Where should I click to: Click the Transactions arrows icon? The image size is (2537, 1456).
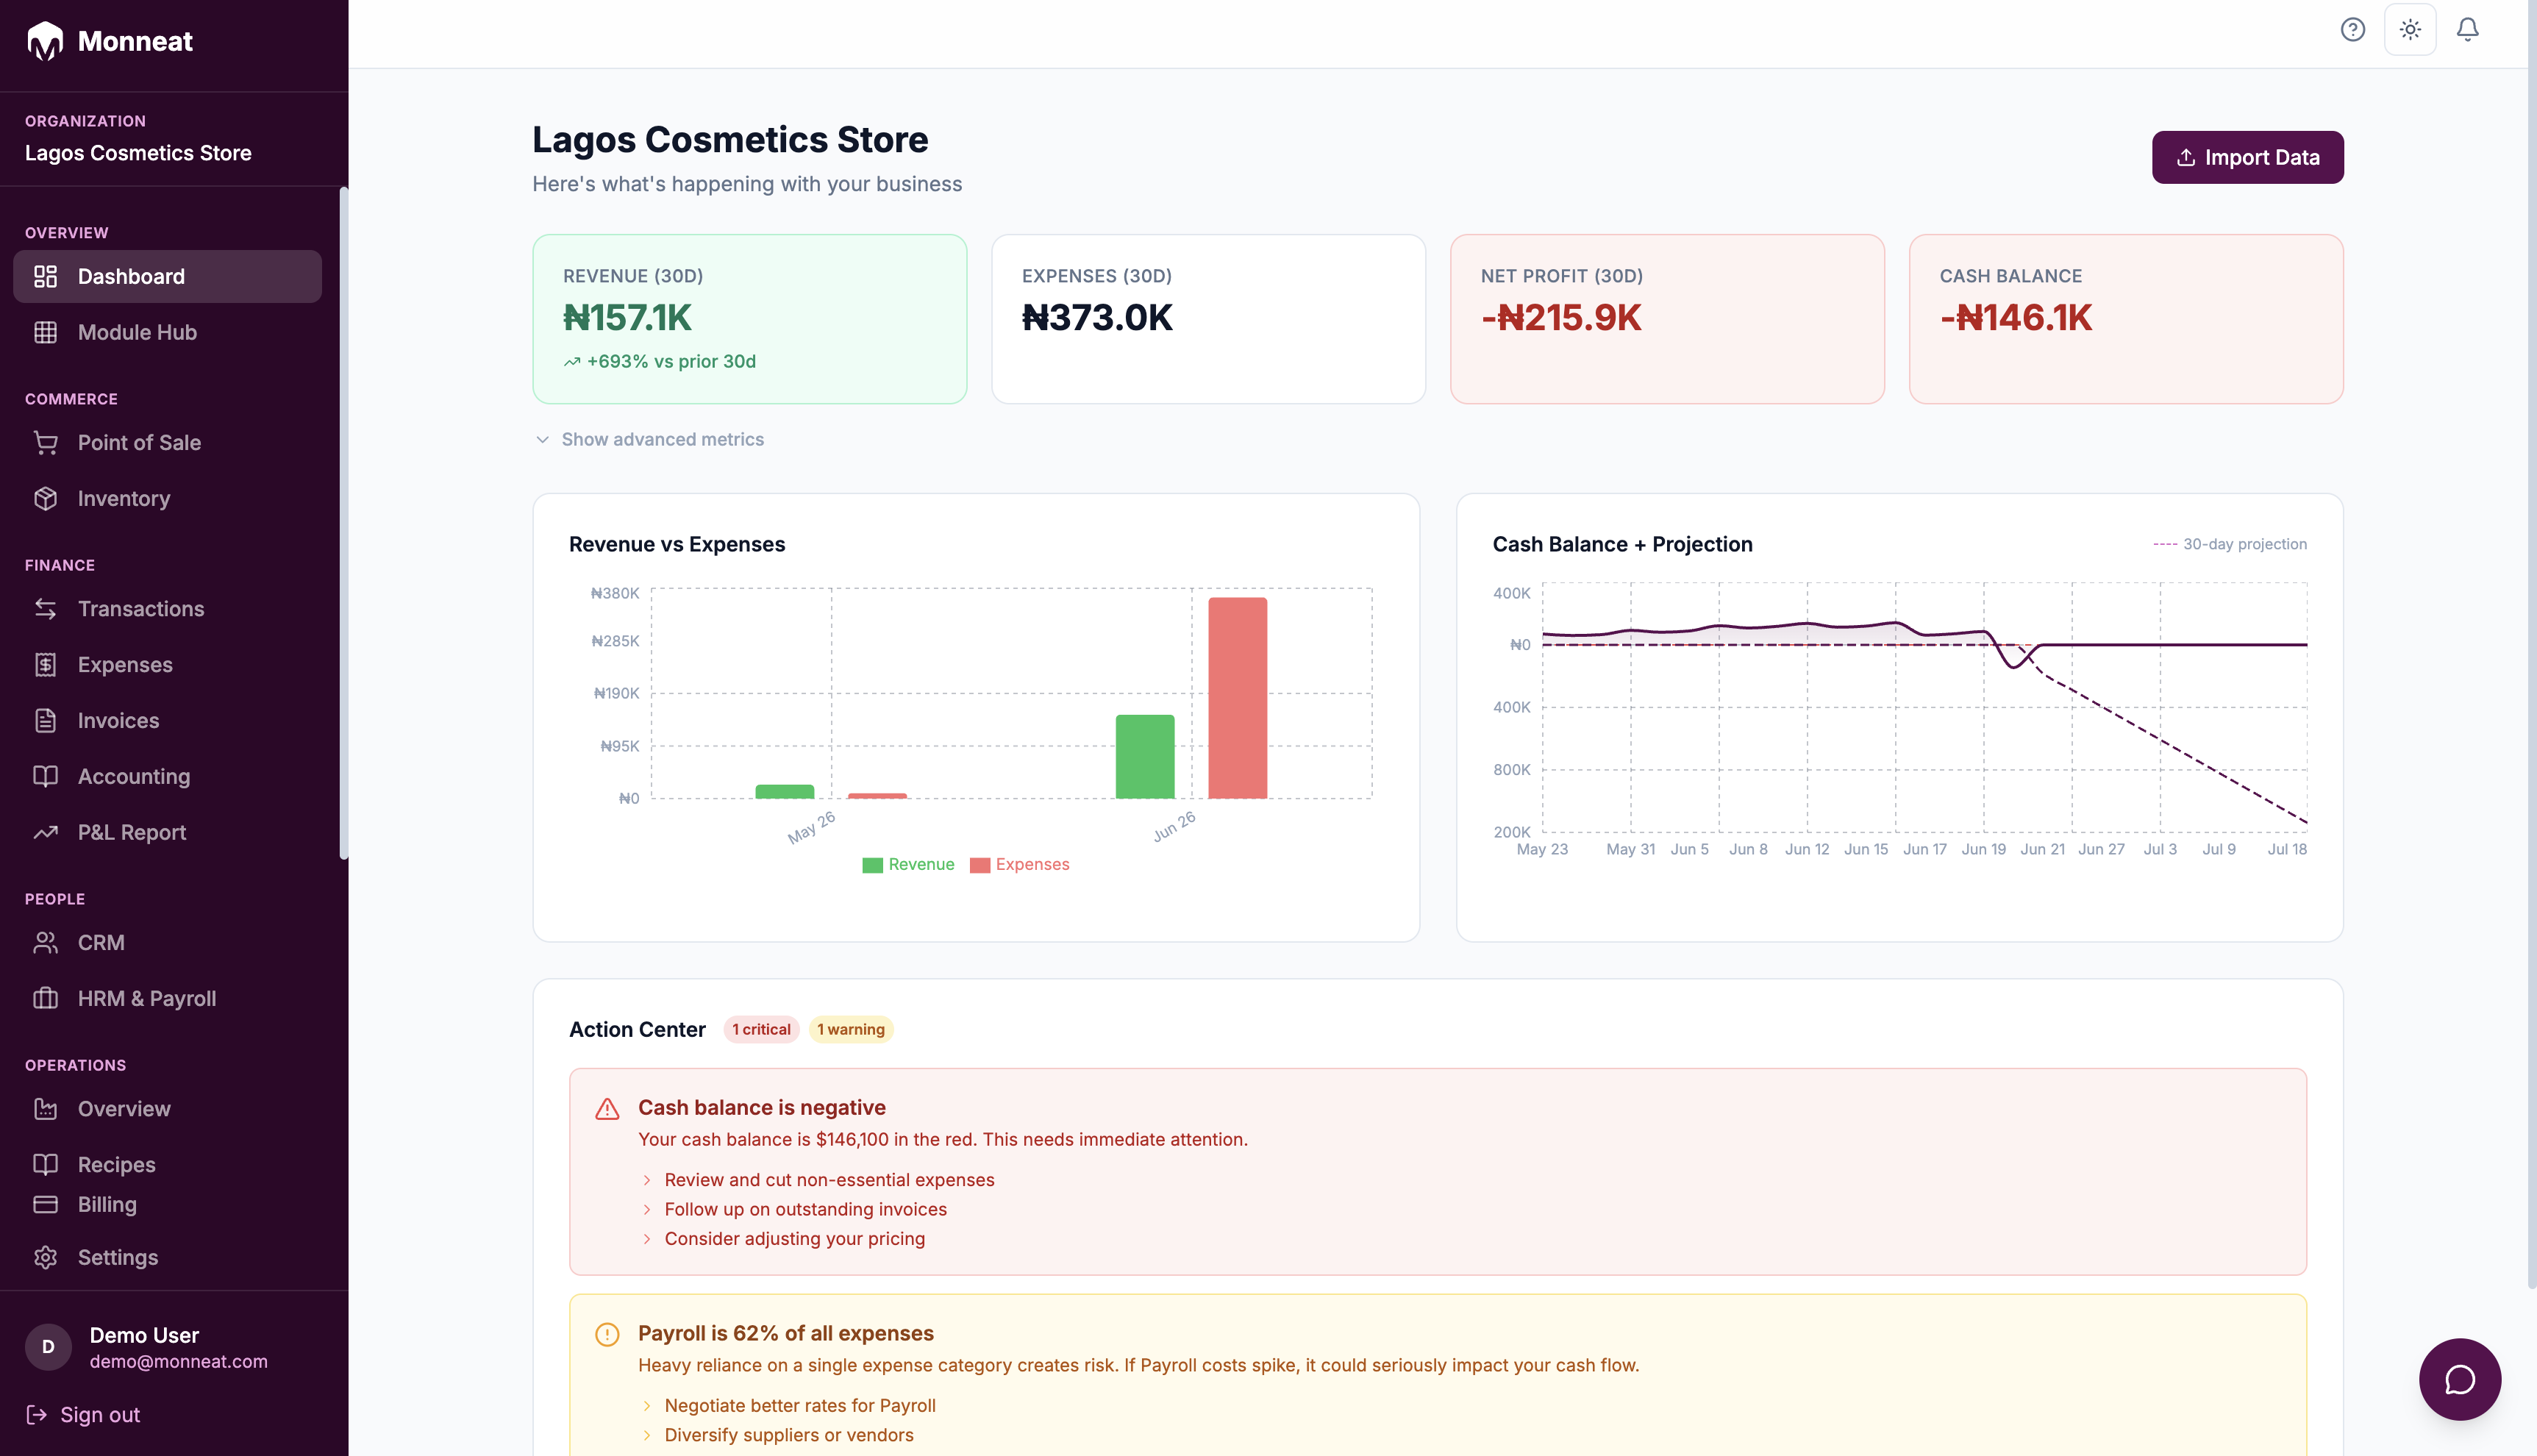click(46, 608)
